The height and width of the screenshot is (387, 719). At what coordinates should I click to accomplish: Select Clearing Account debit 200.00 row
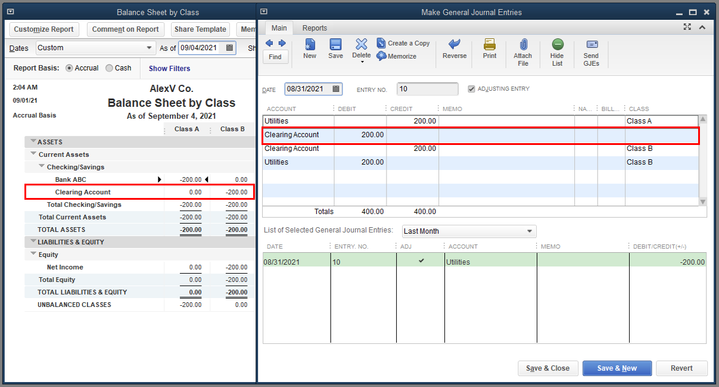[481, 135]
